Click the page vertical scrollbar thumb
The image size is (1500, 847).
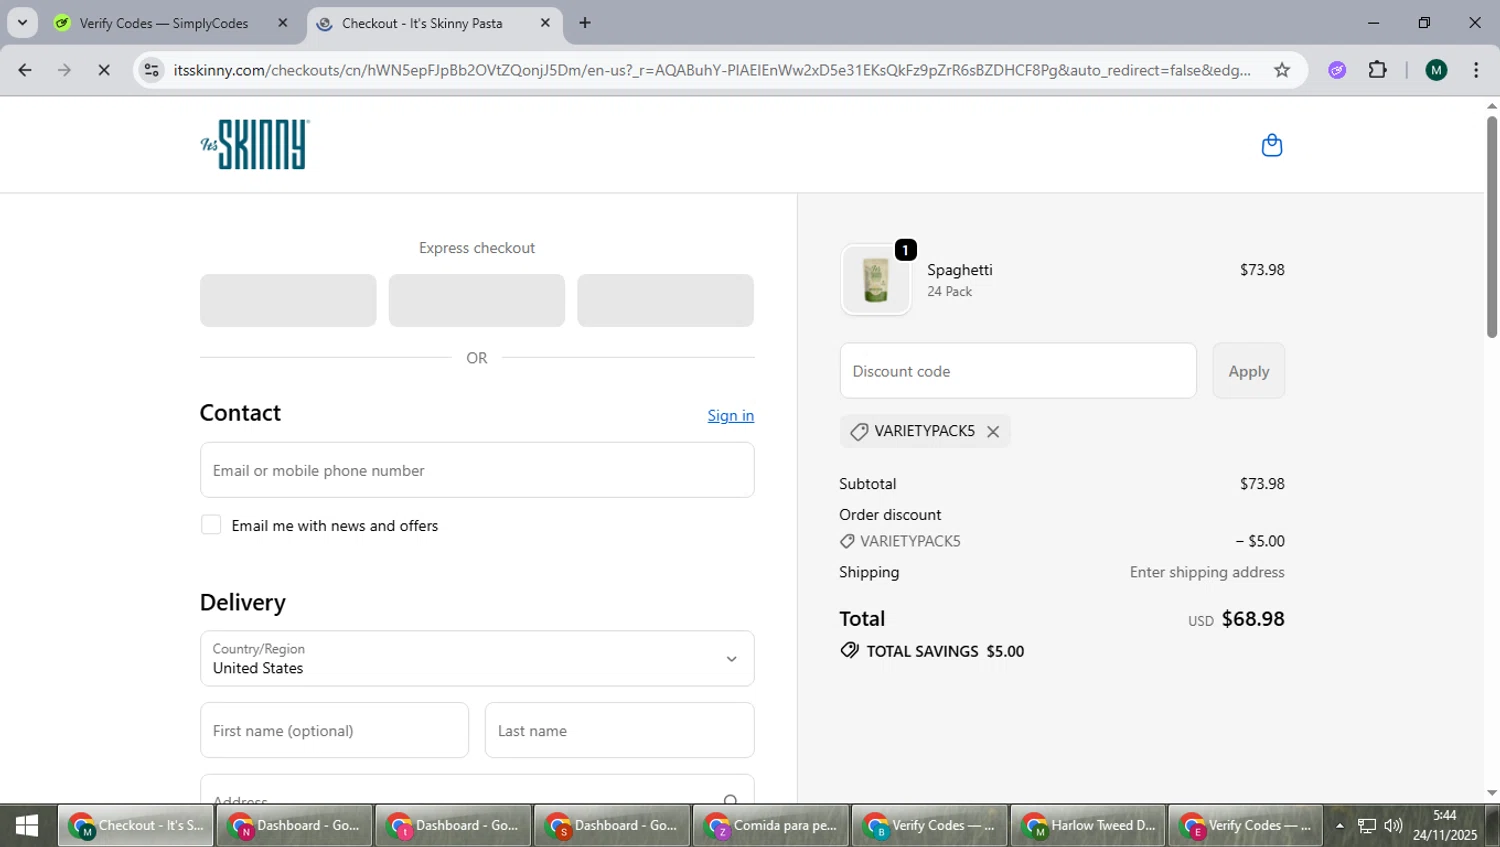tap(1491, 227)
